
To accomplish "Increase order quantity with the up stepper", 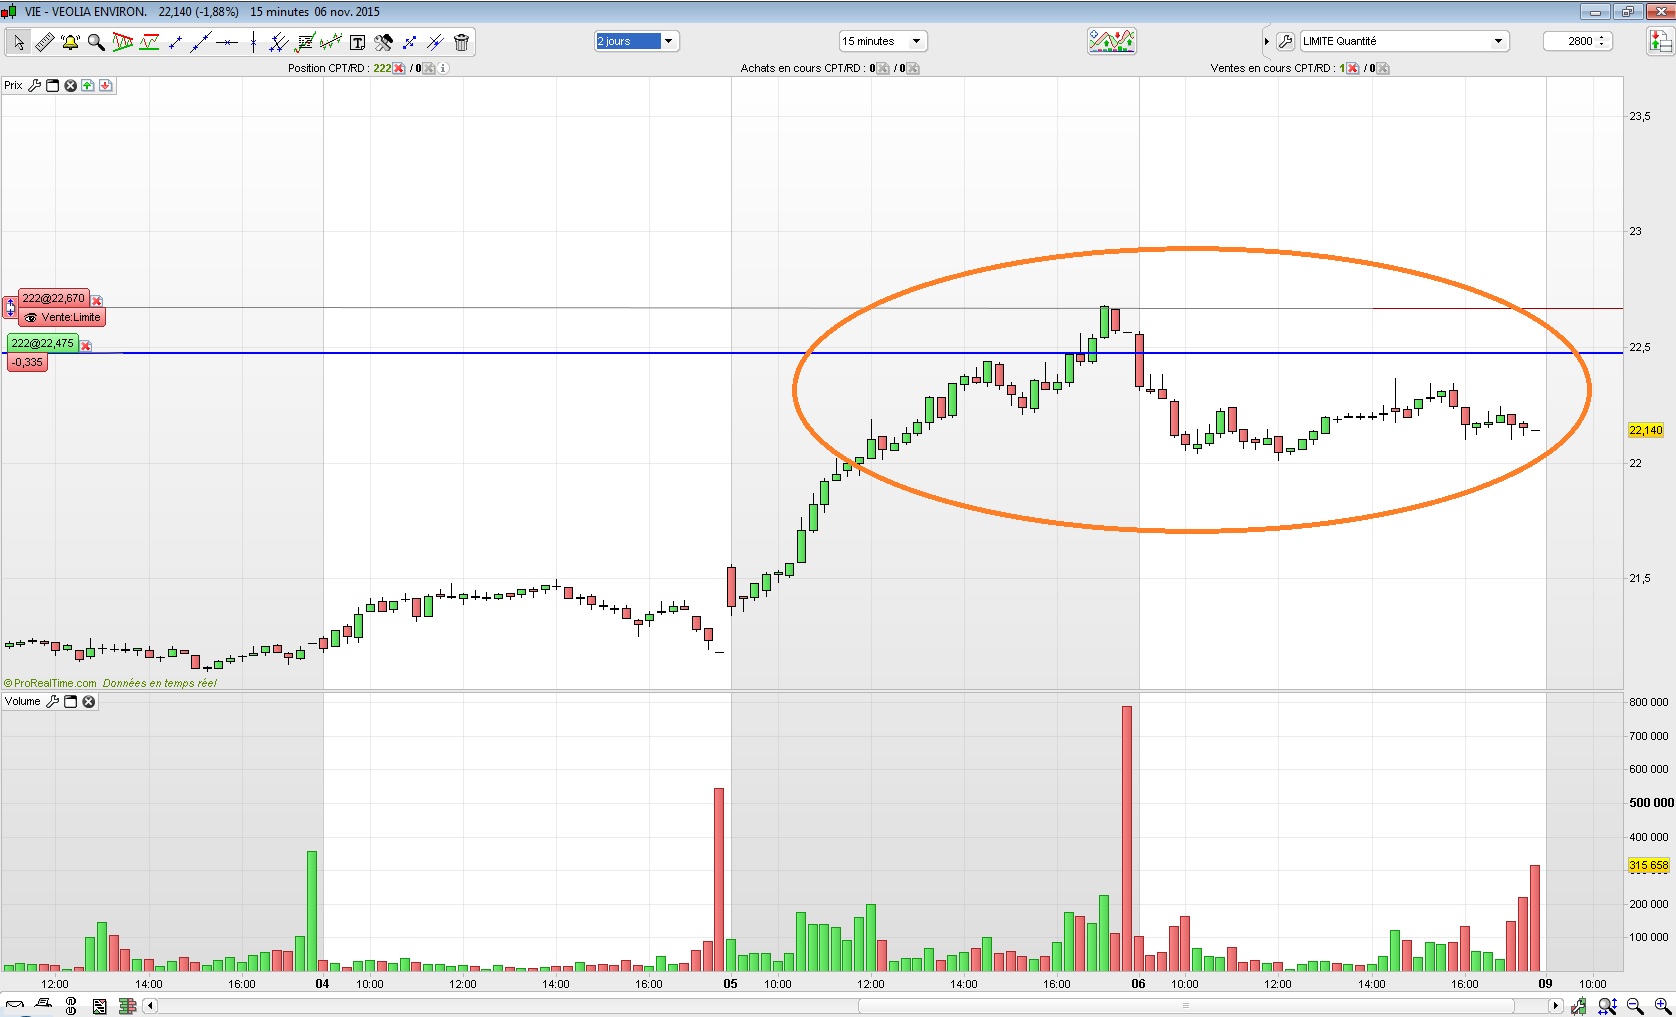I will coord(1602,37).
